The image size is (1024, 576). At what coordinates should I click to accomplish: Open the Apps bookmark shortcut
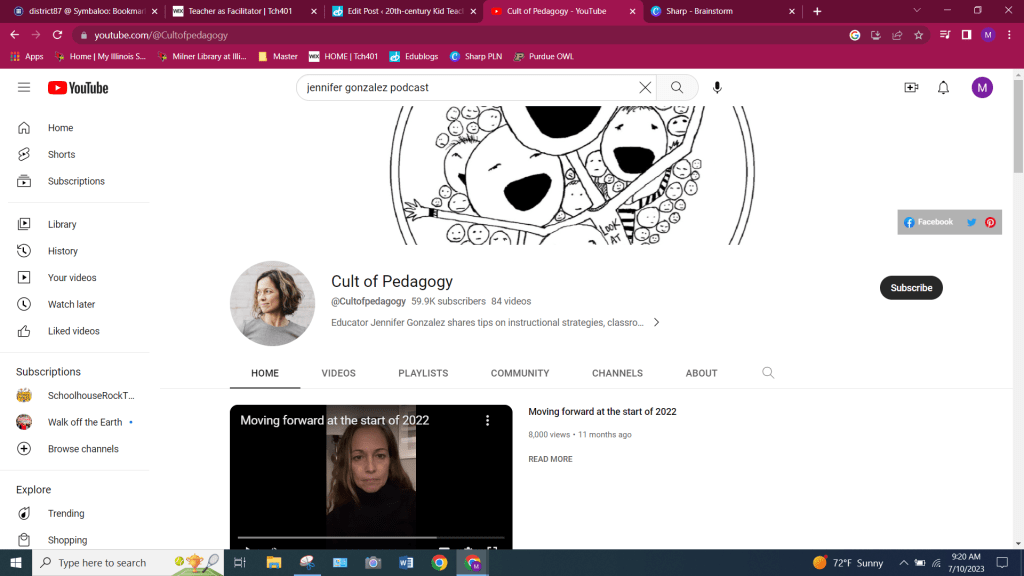point(27,56)
